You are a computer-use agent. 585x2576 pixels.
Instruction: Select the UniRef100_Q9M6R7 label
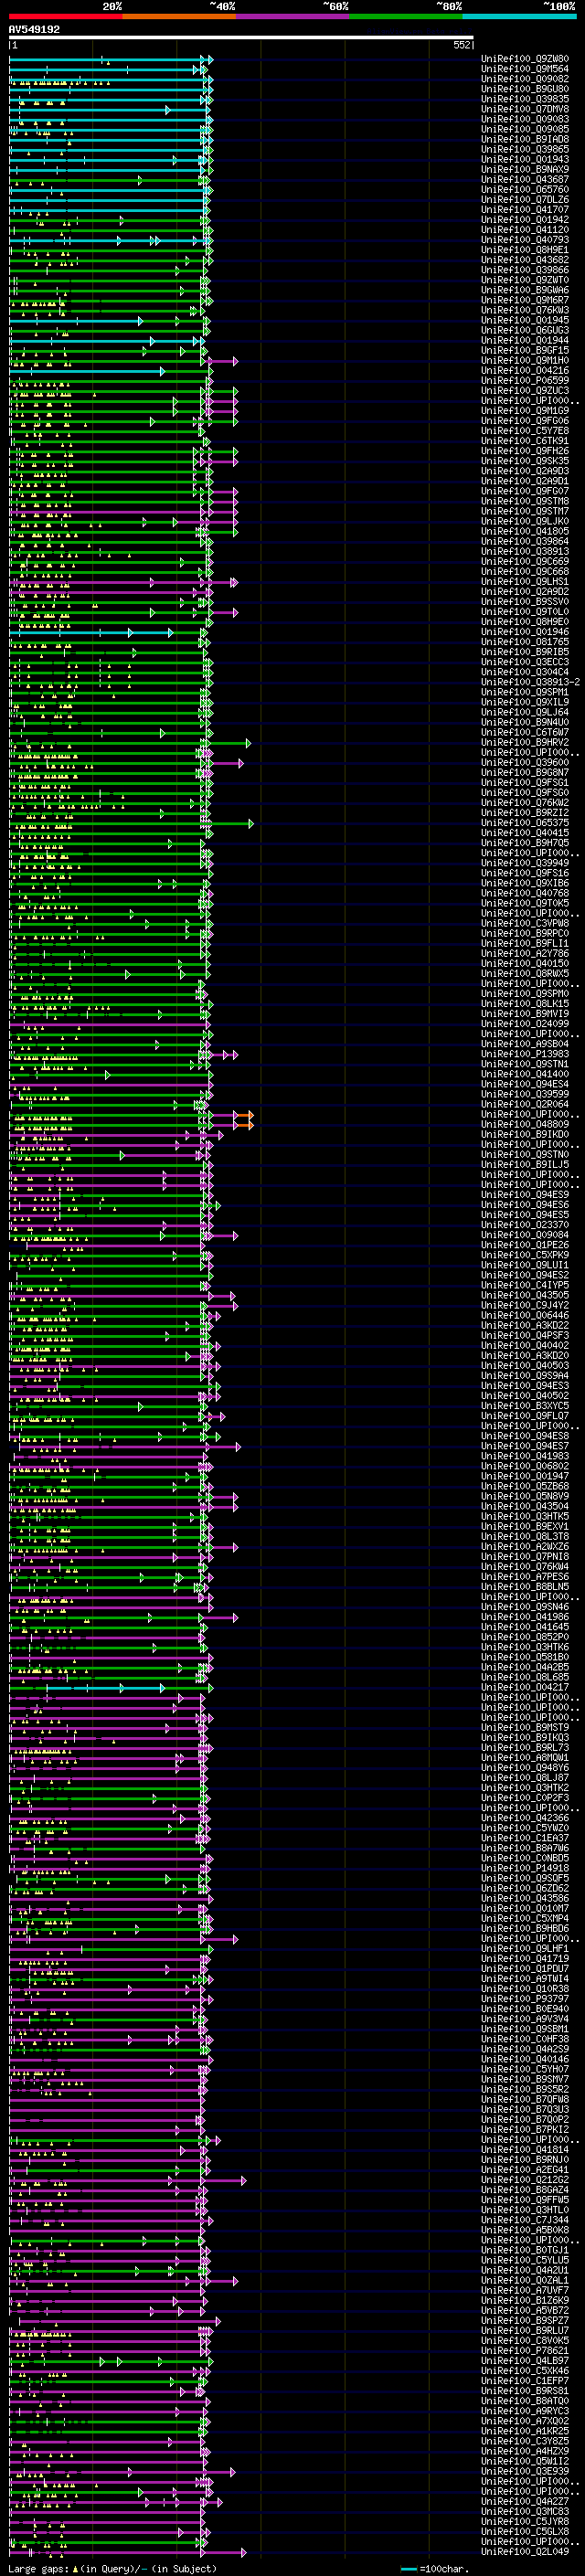[x=525, y=300]
